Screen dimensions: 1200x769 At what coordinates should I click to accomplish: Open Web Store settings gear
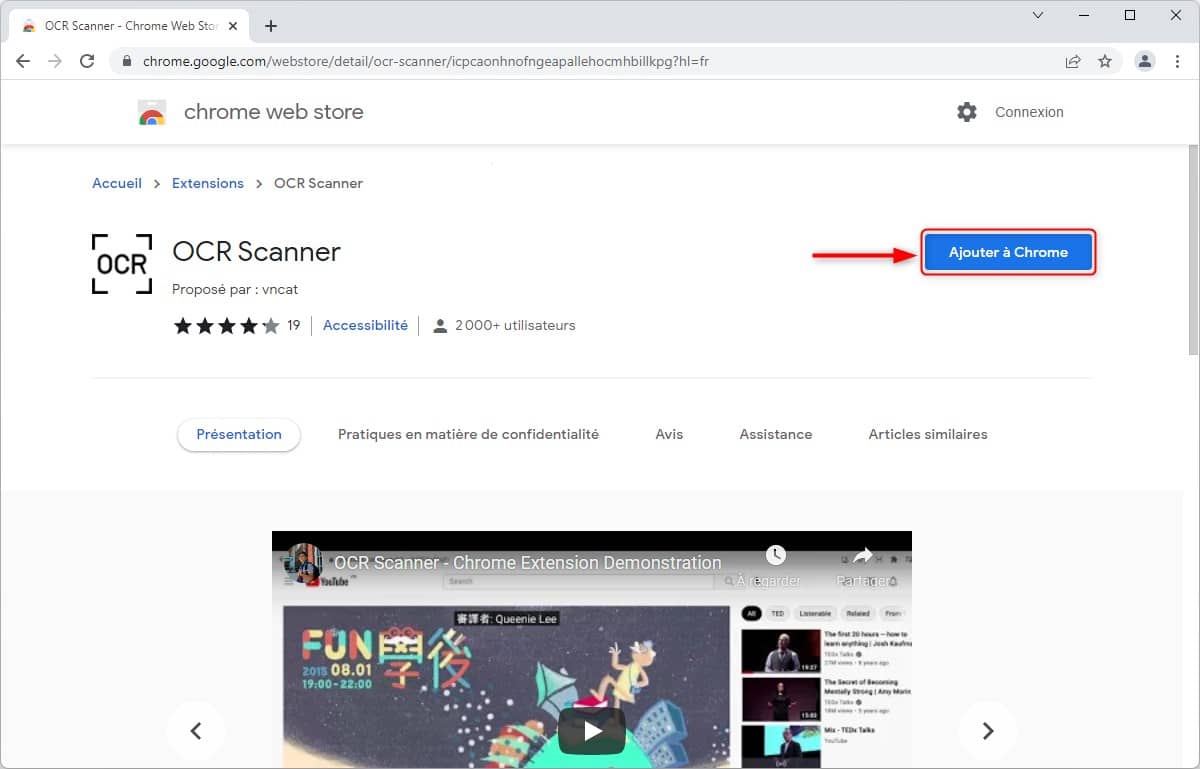point(966,112)
